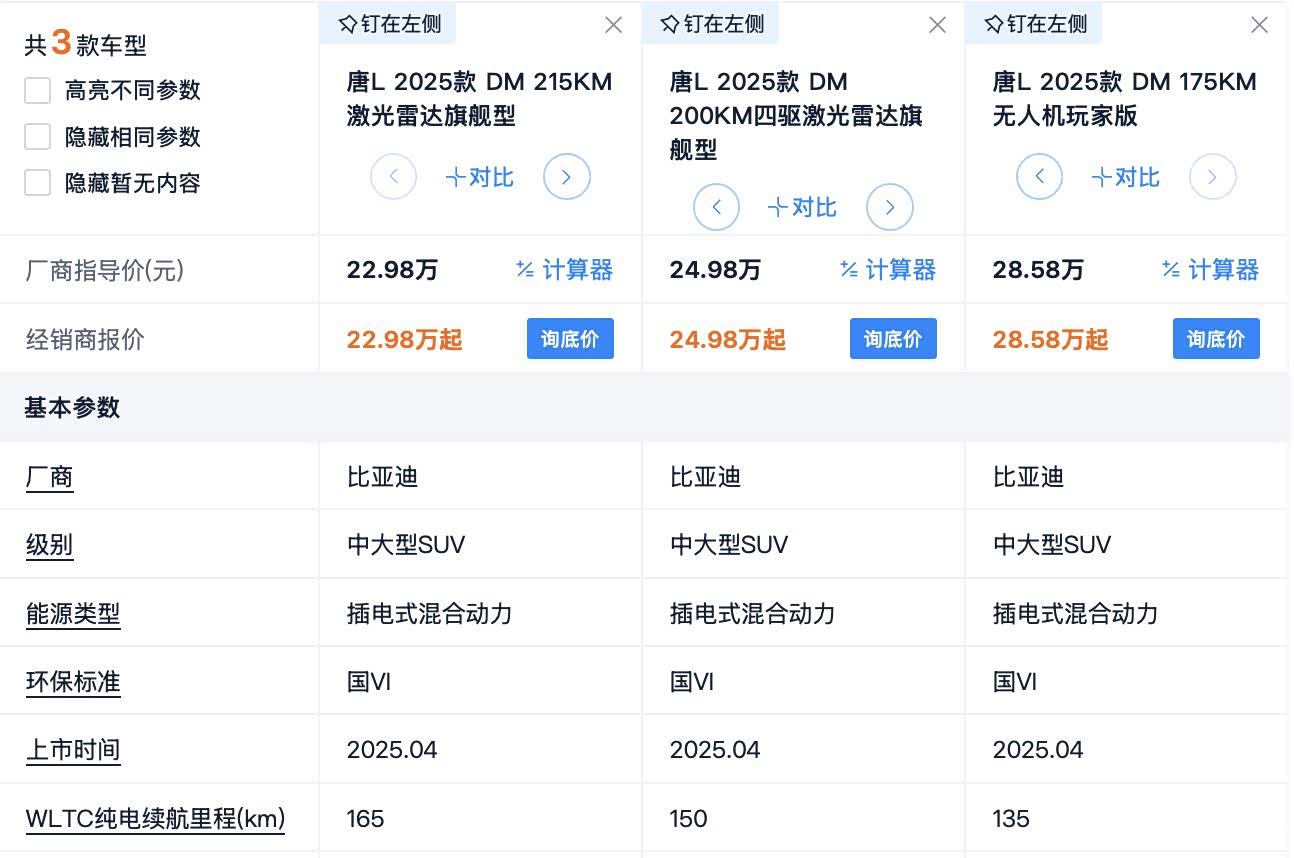Image resolution: width=1294 pixels, height=858 pixels.
Task: Open the 能源类型 parameter explanation
Action: tap(73, 613)
